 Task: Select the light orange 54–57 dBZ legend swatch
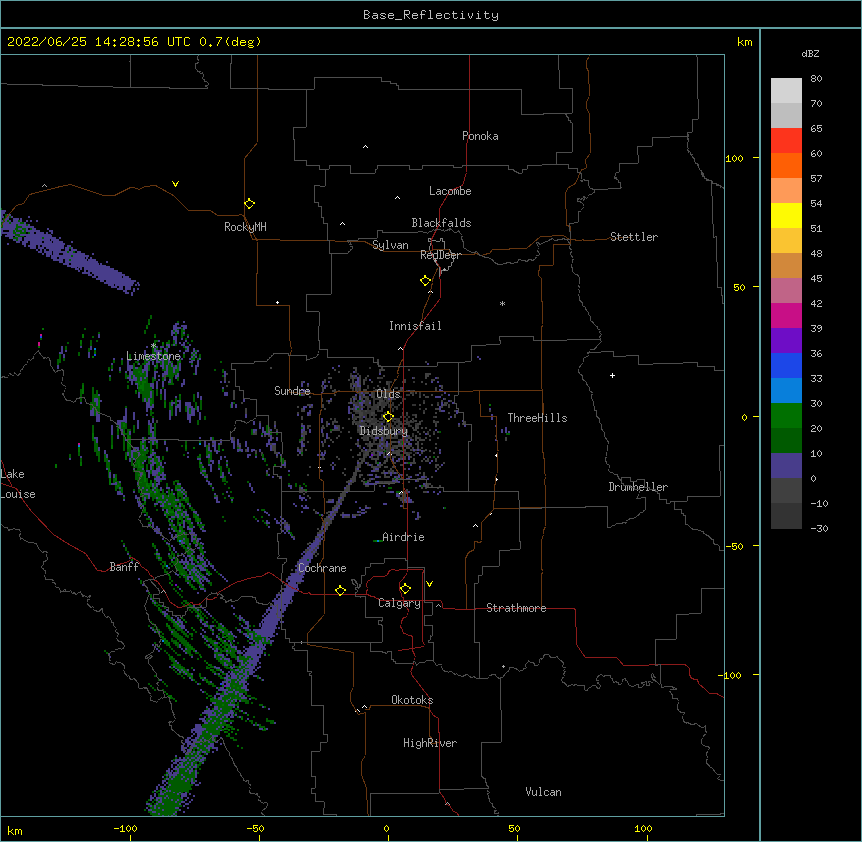(x=786, y=191)
